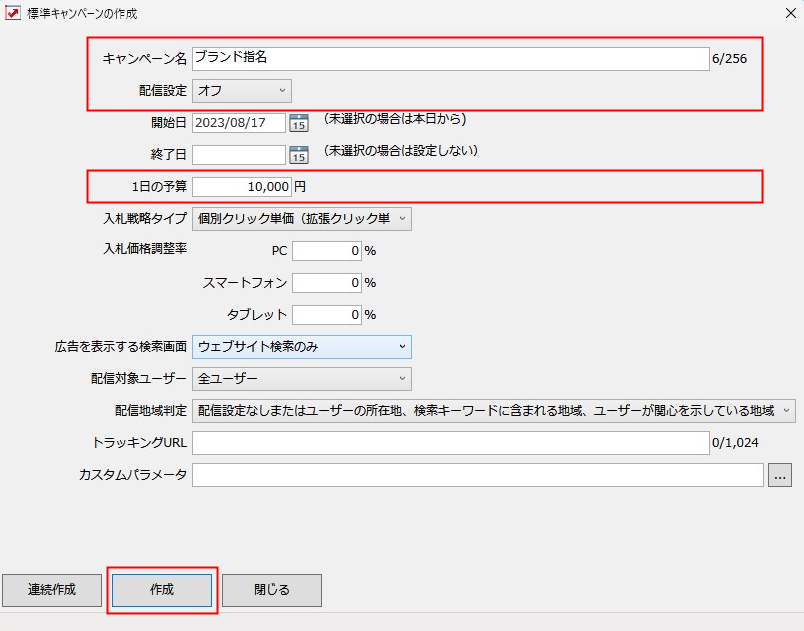Click the app icon in title bar
804x631 pixels.
(x=13, y=14)
